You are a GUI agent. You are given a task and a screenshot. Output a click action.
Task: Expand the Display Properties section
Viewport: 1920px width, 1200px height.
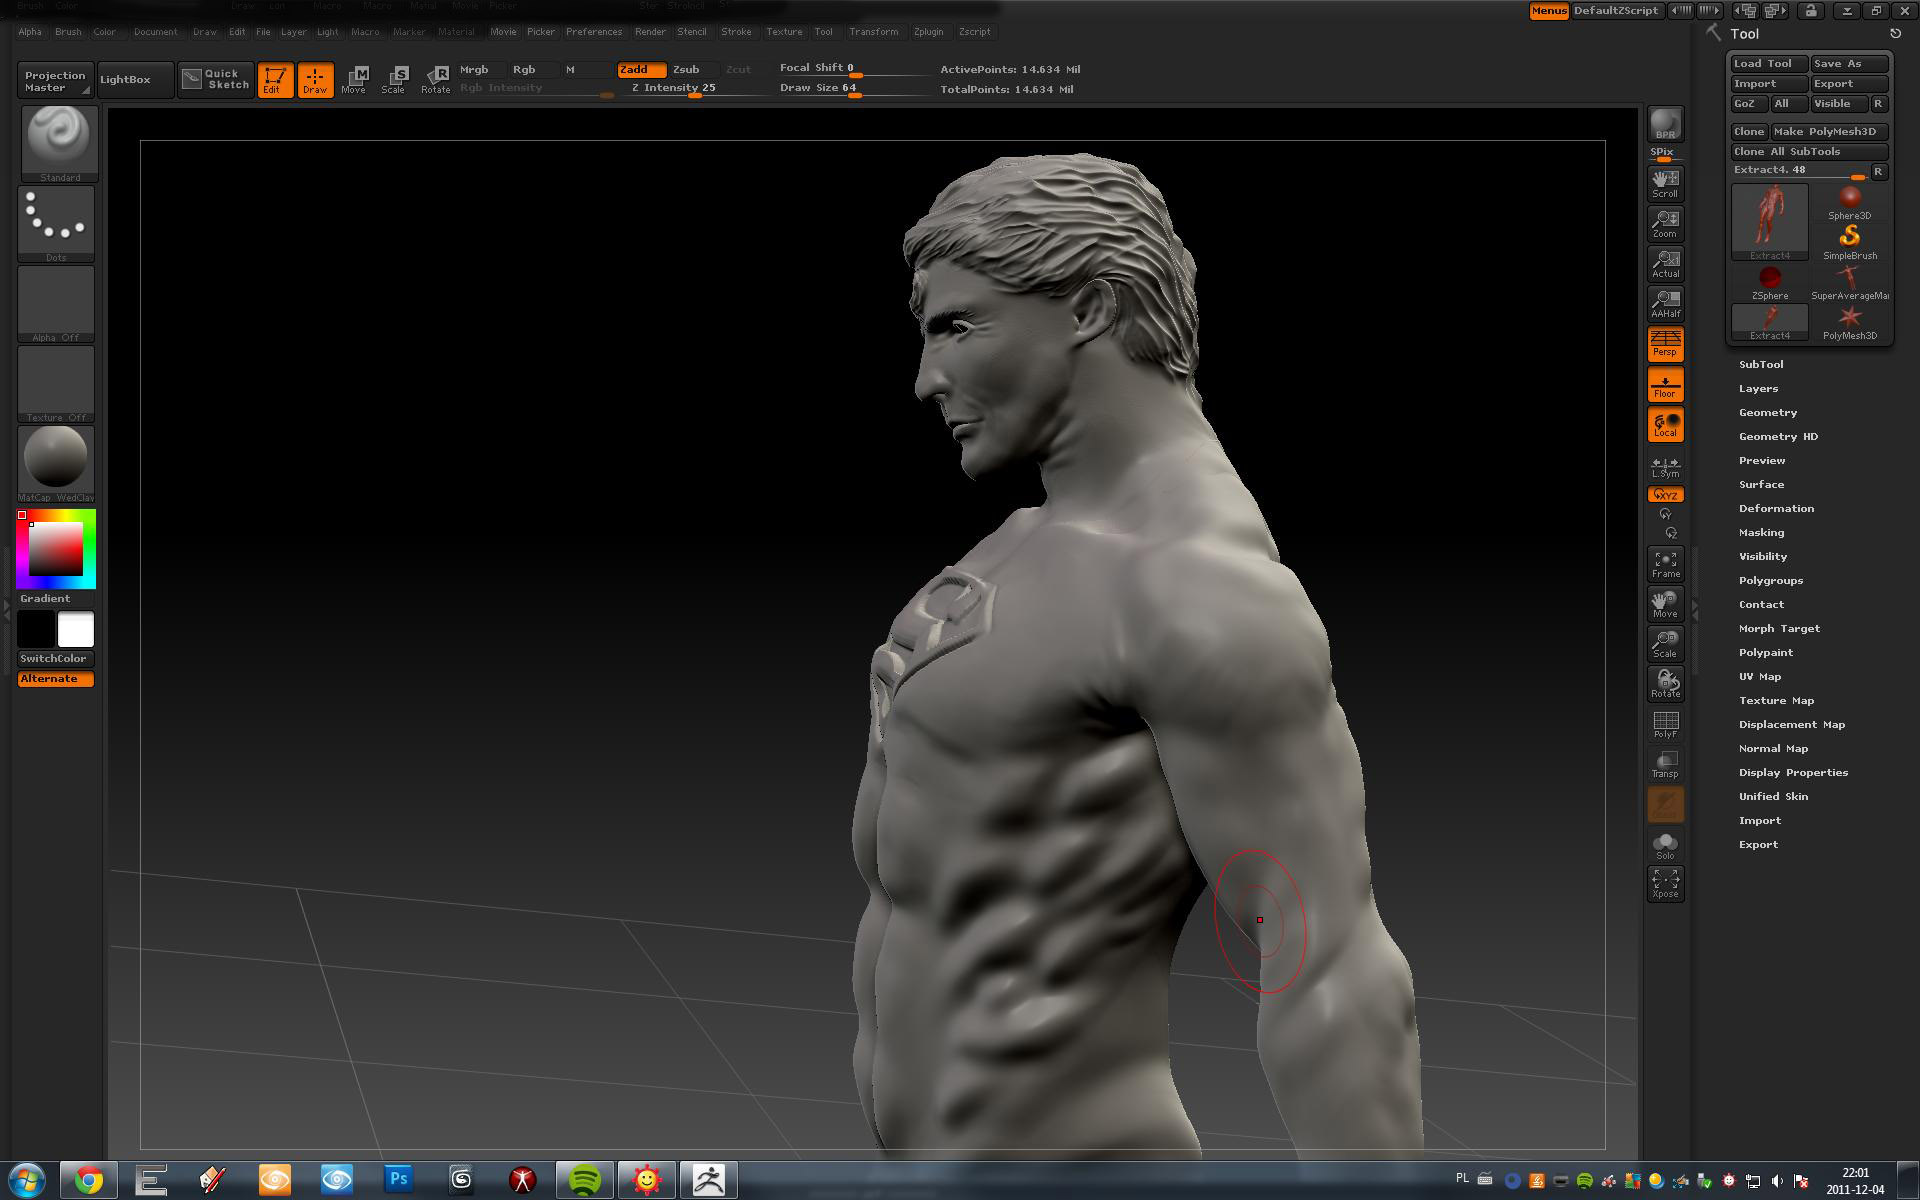click(1793, 773)
